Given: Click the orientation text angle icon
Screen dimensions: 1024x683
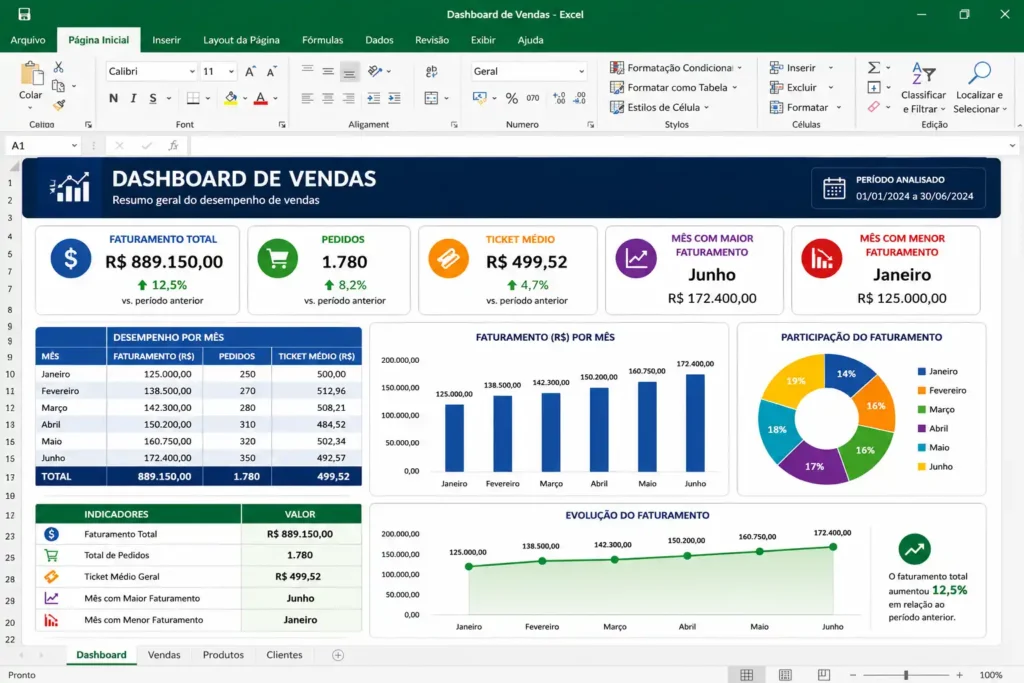Looking at the screenshot, I should (x=375, y=71).
